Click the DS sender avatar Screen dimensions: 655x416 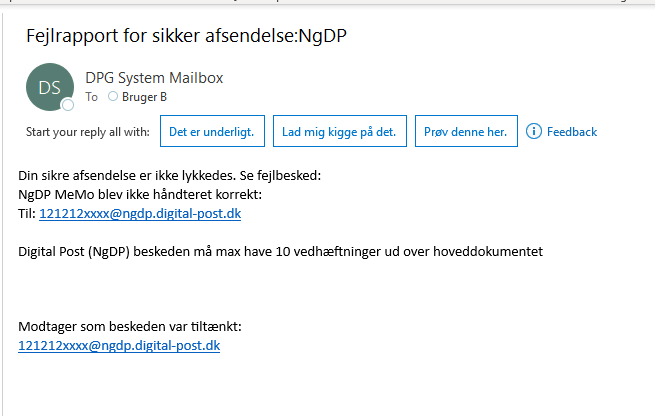click(x=50, y=87)
